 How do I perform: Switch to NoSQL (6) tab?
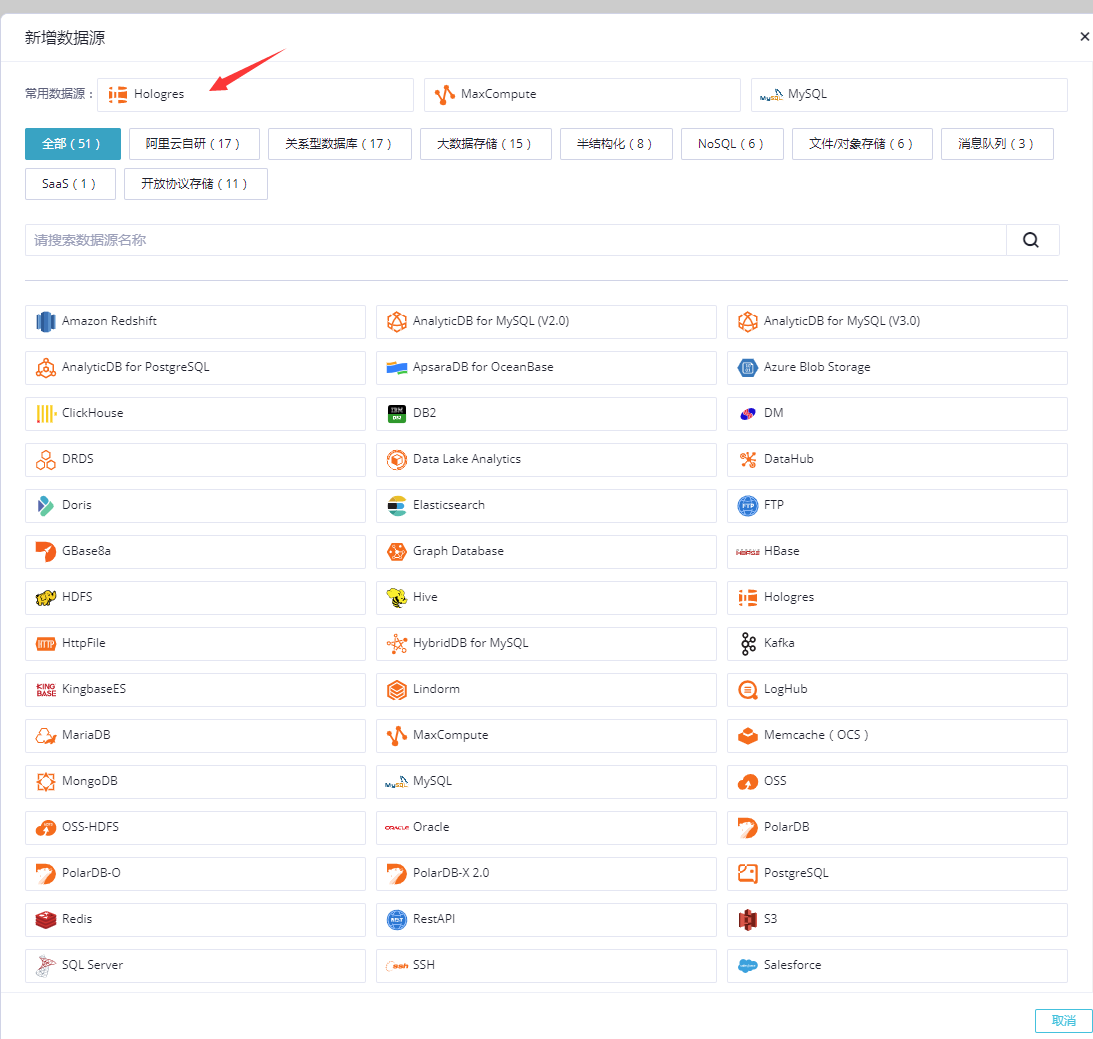pos(732,144)
